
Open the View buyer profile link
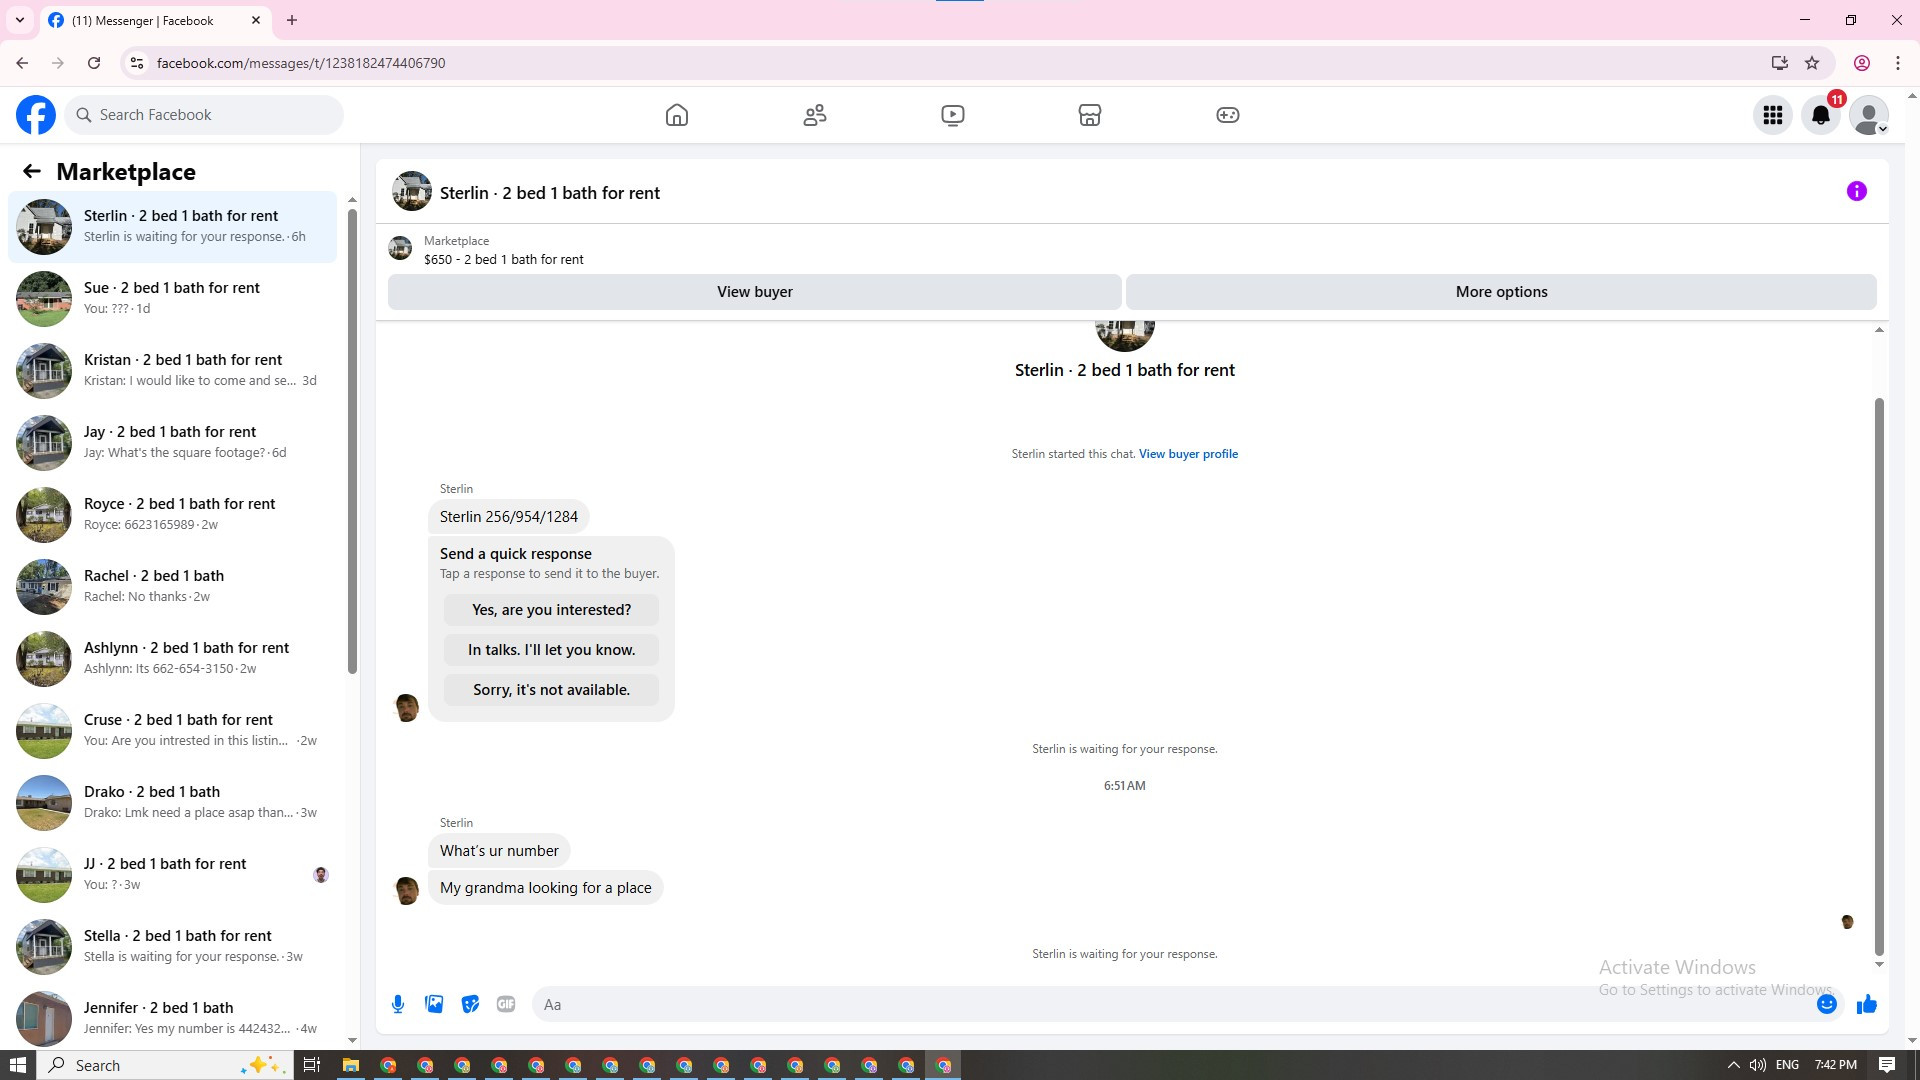[1188, 454]
